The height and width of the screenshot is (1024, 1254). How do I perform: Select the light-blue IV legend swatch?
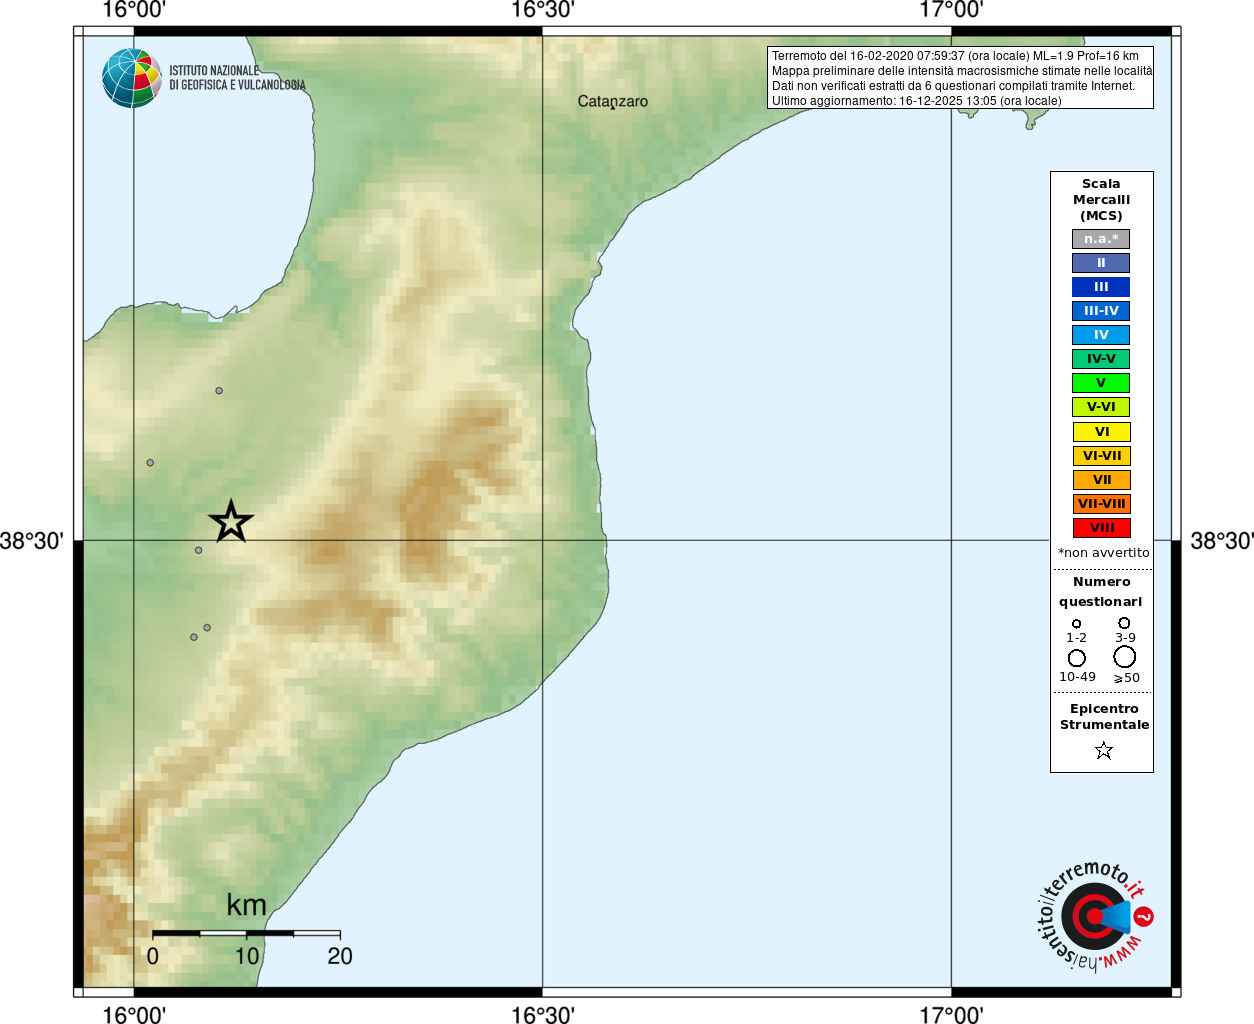tap(1101, 335)
